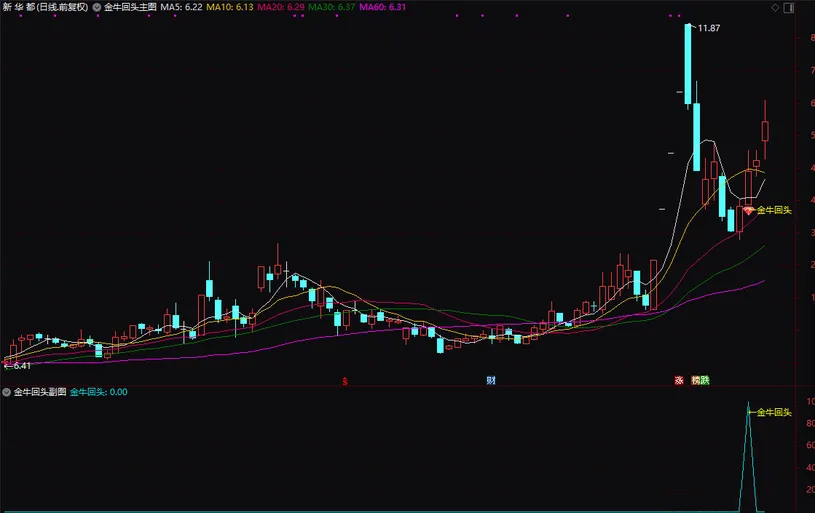Click the 金牛回头 spike label in sub-chart
Viewport: 815px width, 513px height.
(773, 412)
